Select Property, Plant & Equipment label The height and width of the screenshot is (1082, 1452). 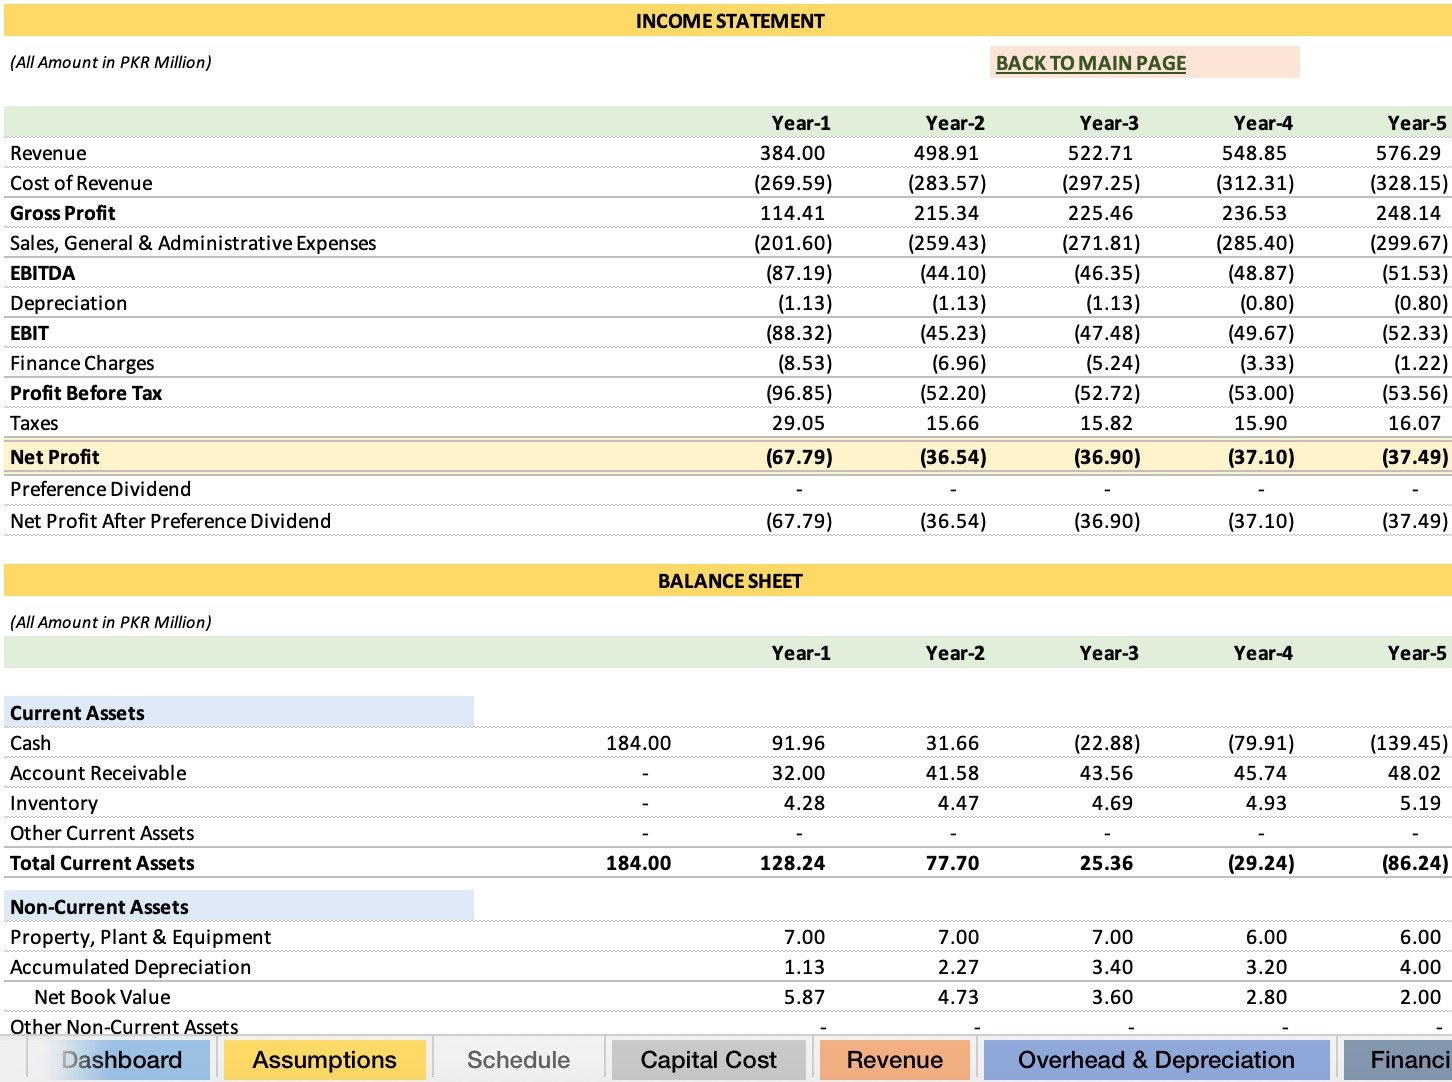[x=140, y=937]
